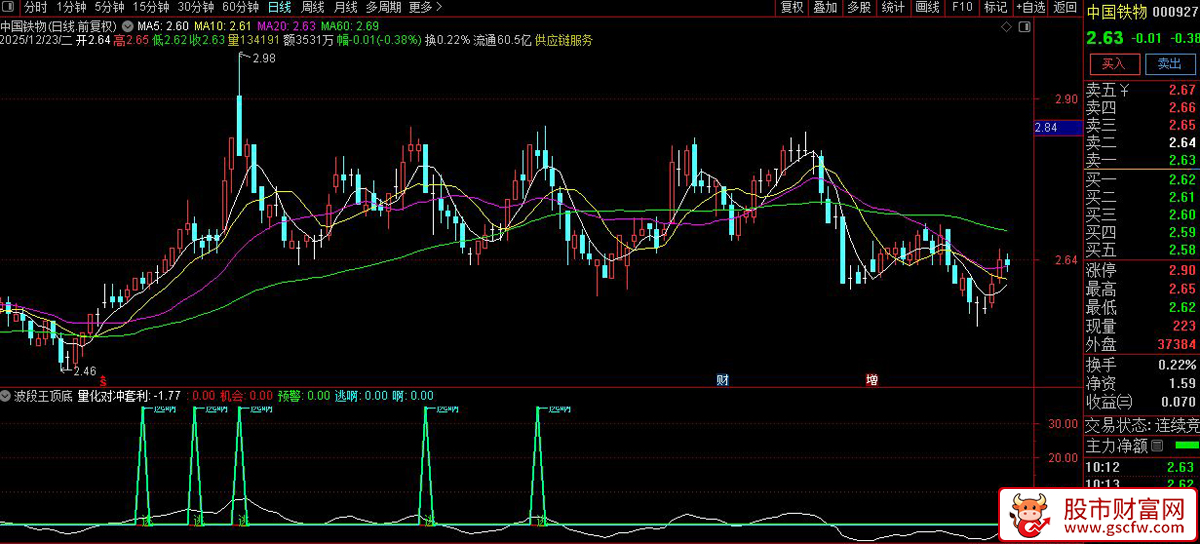Click the 卖出 sell button

[x=1168, y=64]
